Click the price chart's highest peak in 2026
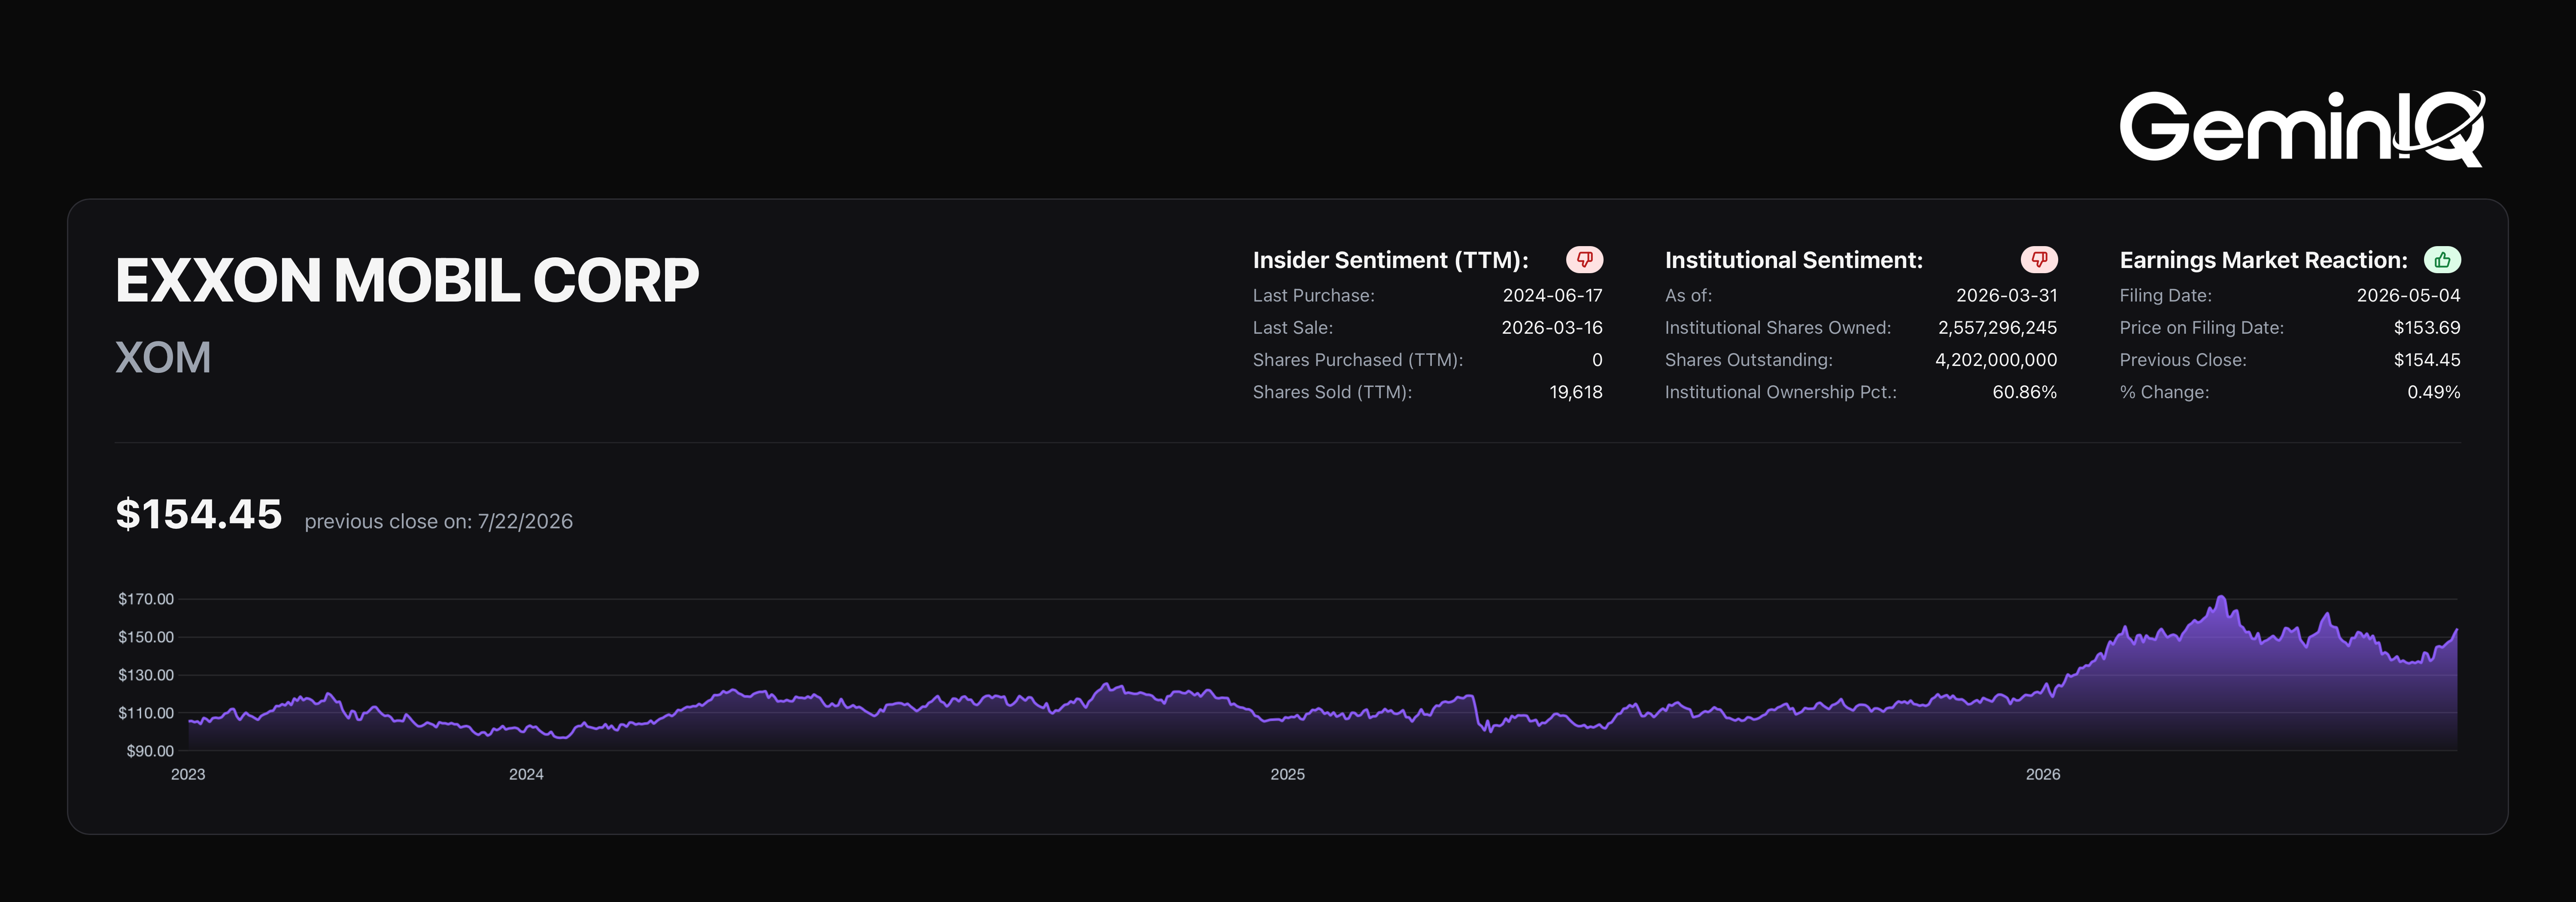The height and width of the screenshot is (902, 2576). point(2221,598)
